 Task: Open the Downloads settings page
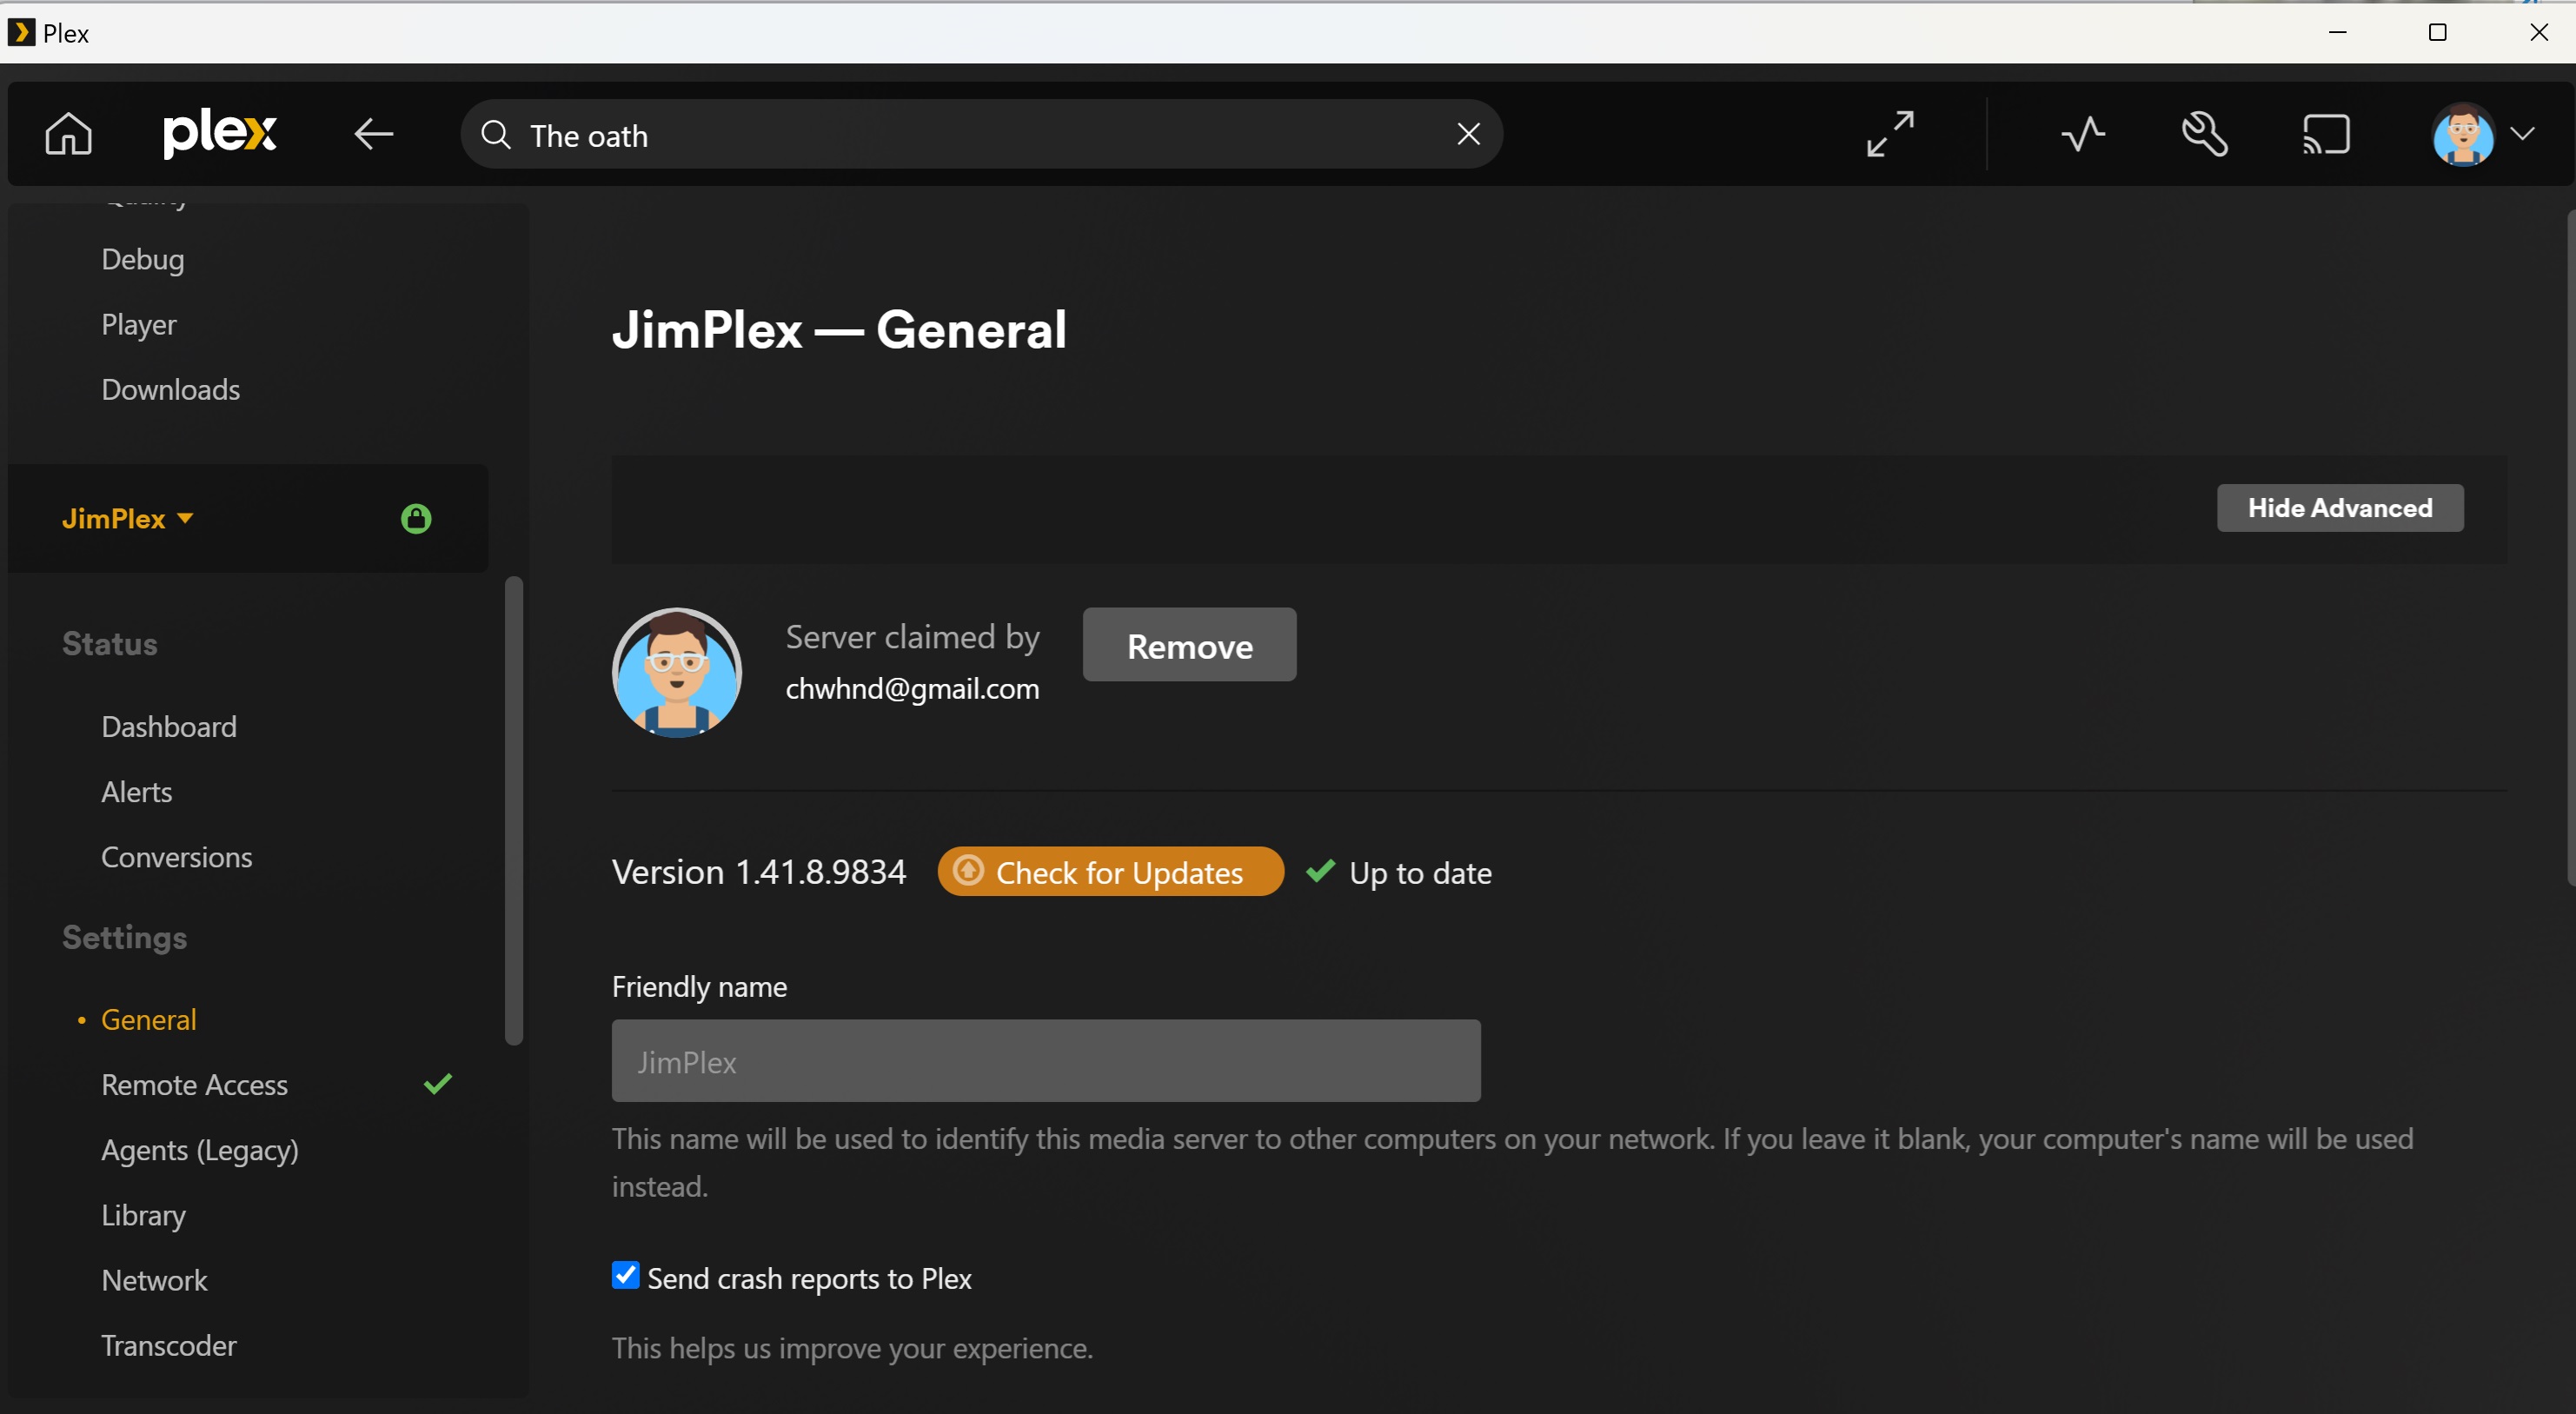point(171,389)
